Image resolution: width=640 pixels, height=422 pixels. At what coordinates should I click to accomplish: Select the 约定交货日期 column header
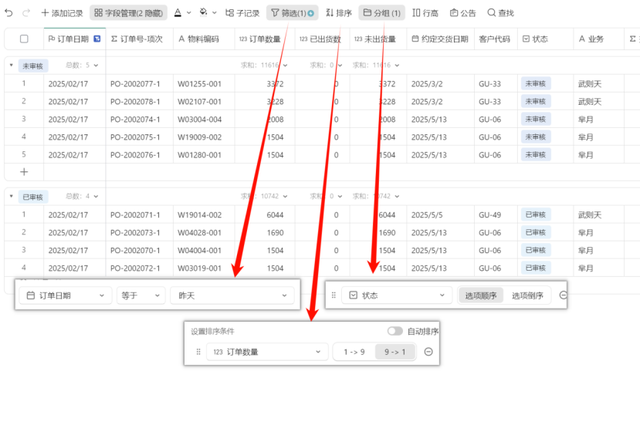[x=440, y=39]
